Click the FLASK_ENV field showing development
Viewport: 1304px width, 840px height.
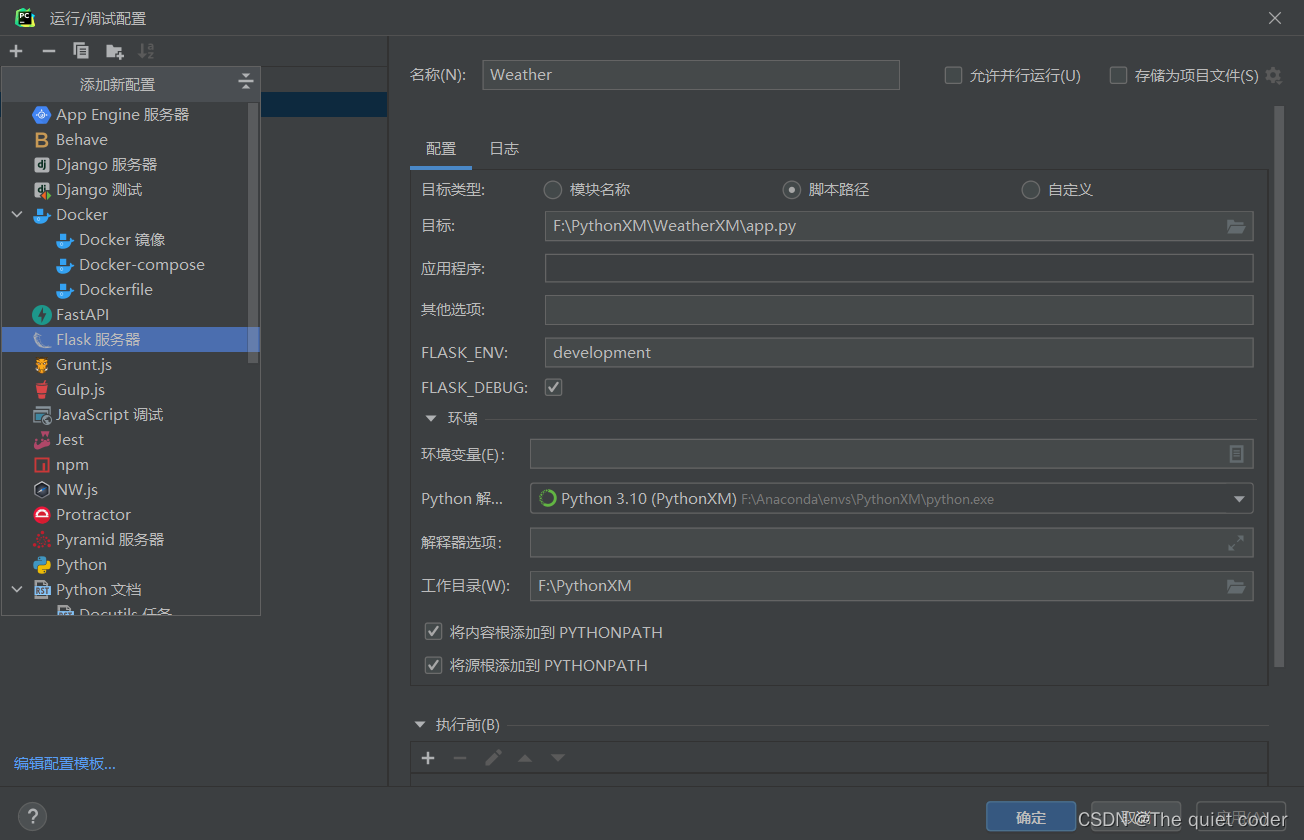pyautogui.click(x=899, y=352)
